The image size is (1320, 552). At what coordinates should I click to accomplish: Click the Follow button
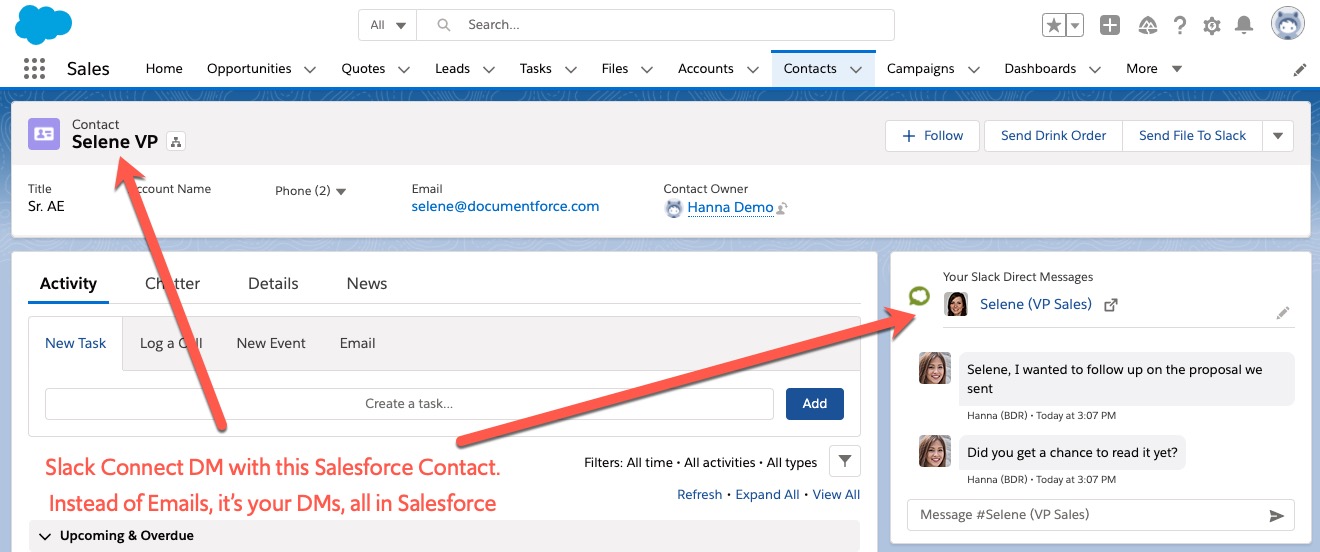tap(932, 136)
